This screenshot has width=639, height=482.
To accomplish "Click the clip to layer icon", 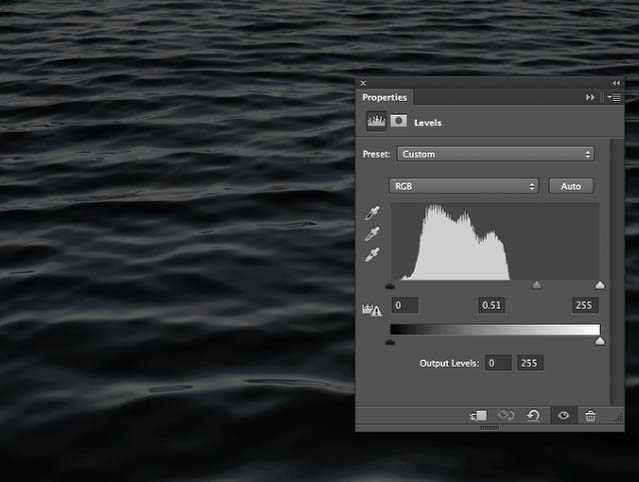I will pyautogui.click(x=479, y=416).
